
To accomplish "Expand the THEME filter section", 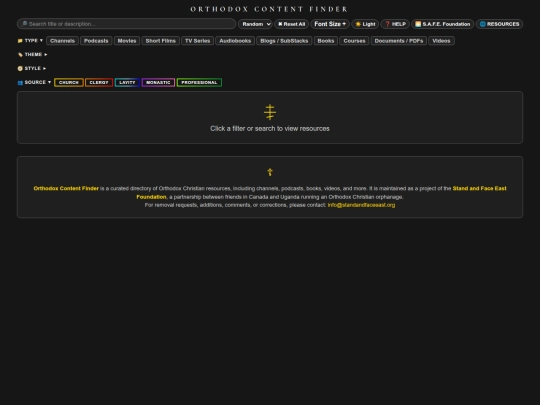I will 32,54.
